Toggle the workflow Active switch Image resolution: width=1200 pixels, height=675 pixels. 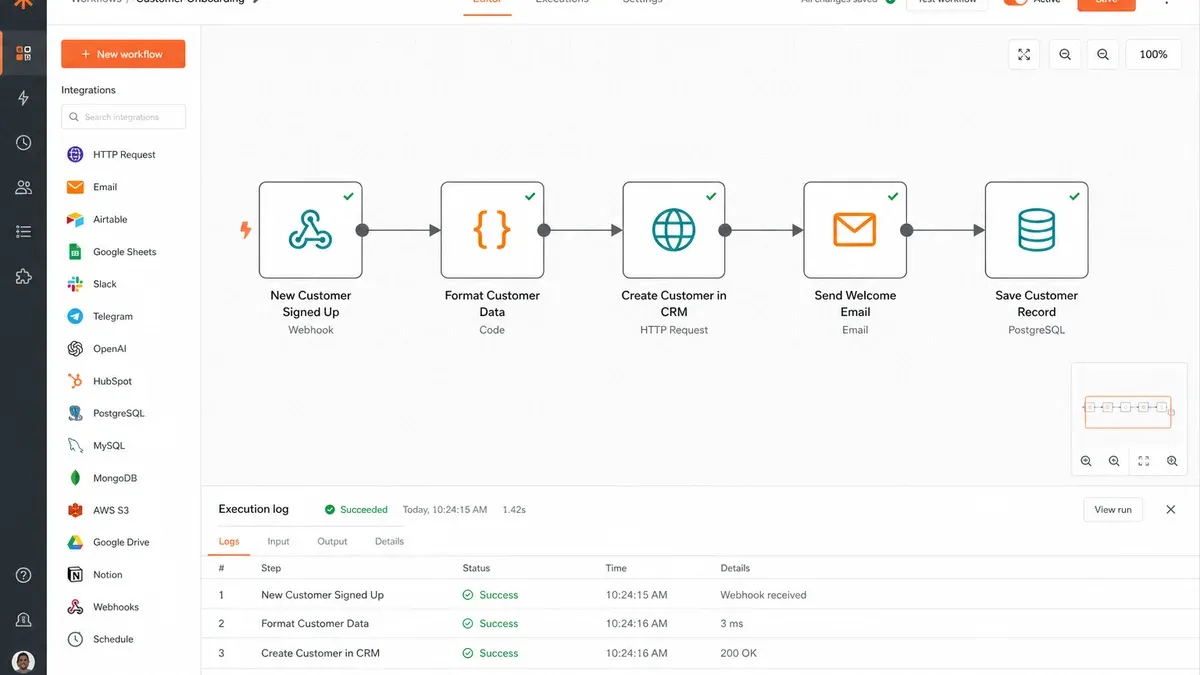1016,2
